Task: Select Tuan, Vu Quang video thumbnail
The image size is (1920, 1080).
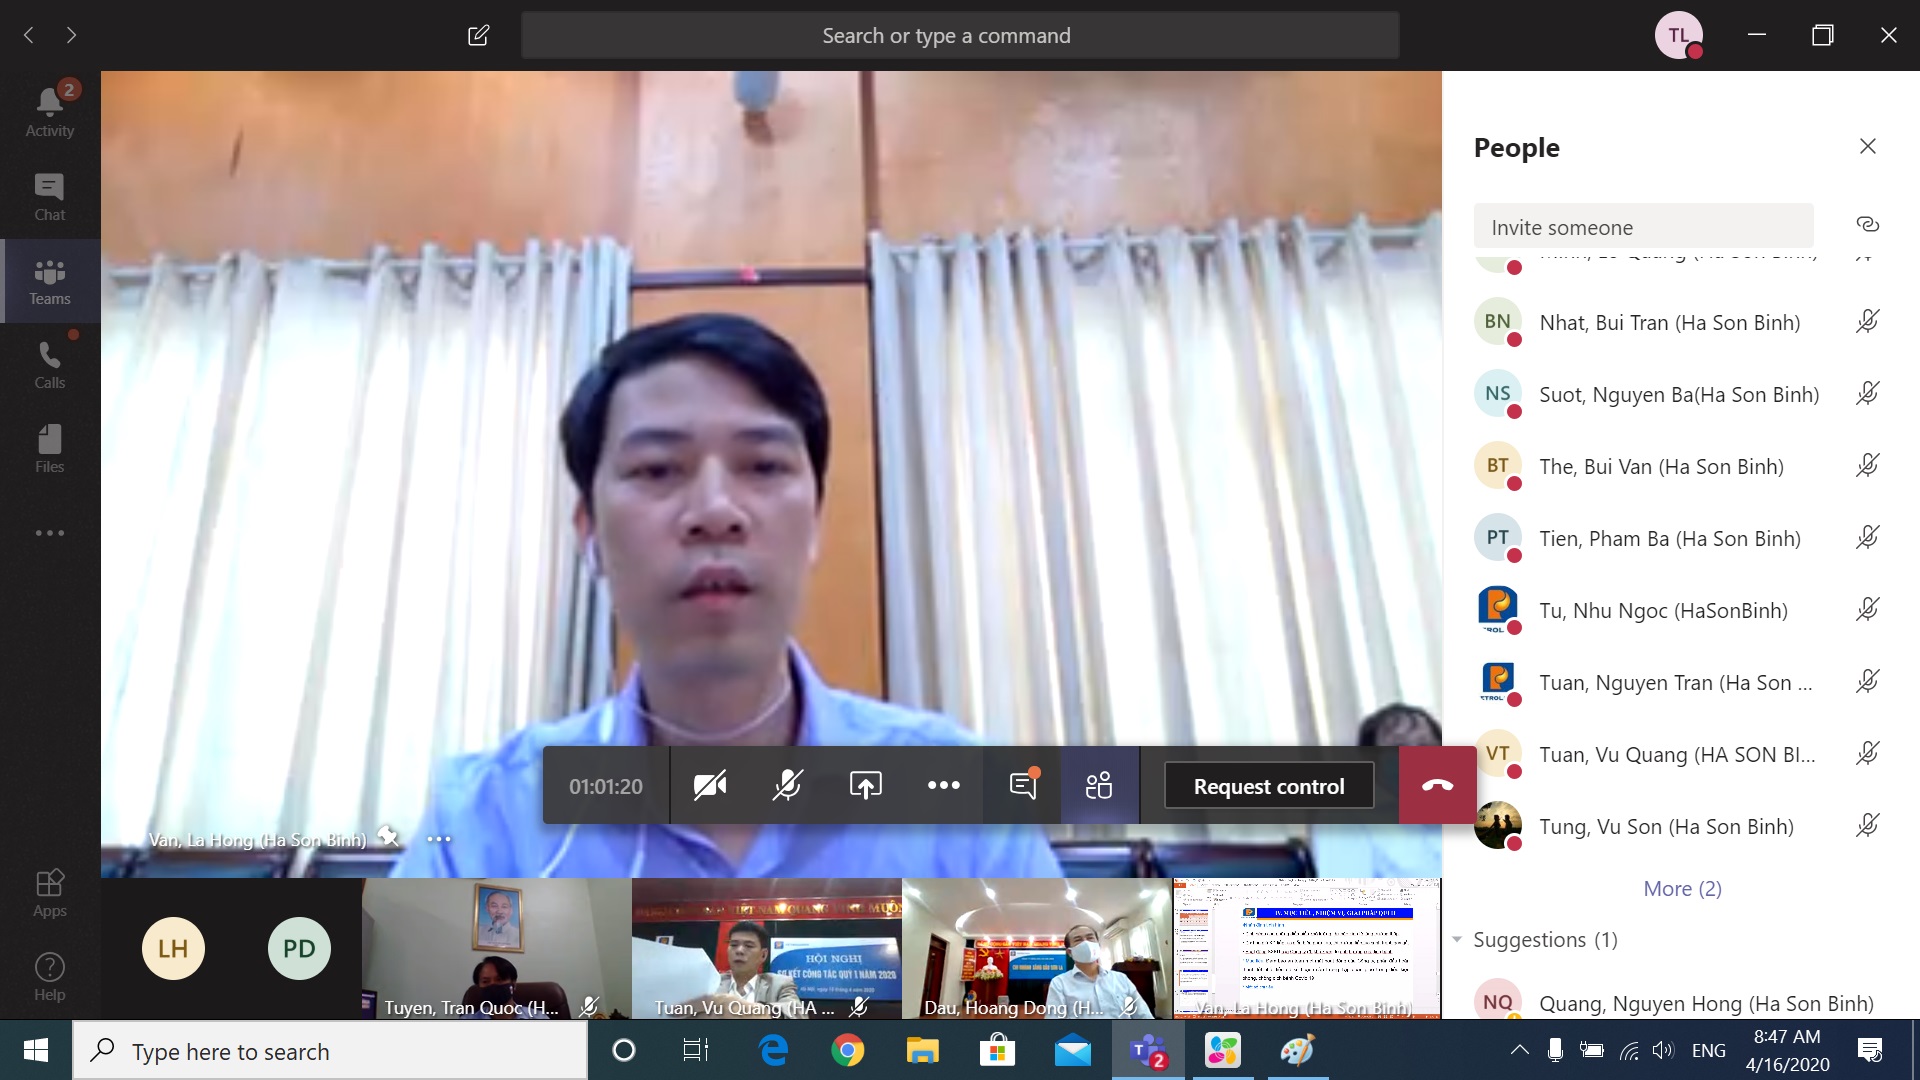Action: (766, 948)
